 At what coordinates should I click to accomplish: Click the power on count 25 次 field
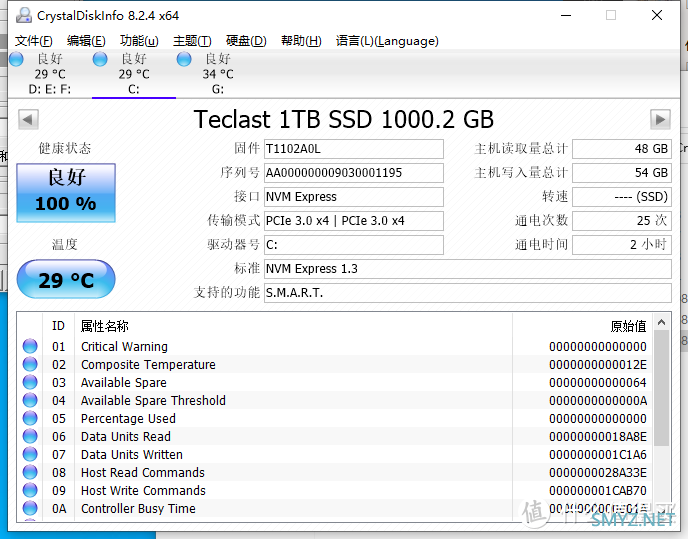pos(622,221)
